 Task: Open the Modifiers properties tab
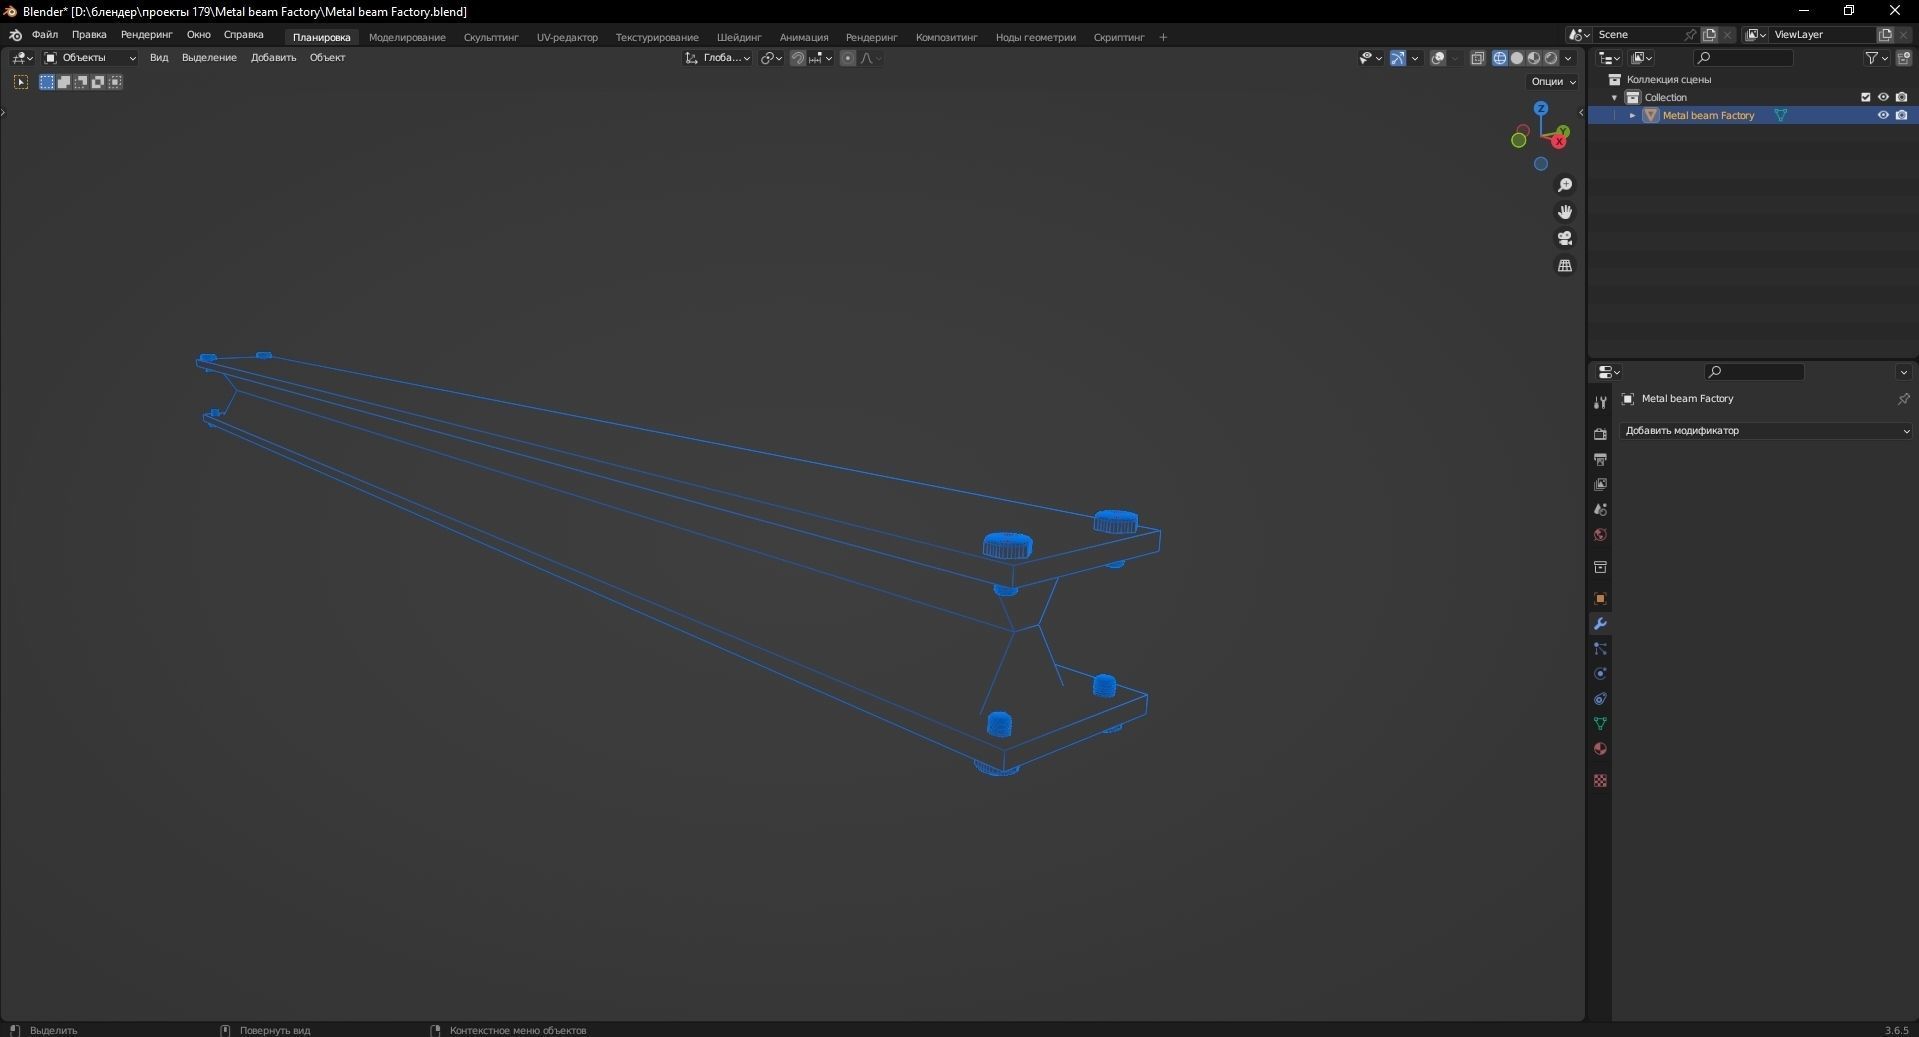tap(1600, 624)
